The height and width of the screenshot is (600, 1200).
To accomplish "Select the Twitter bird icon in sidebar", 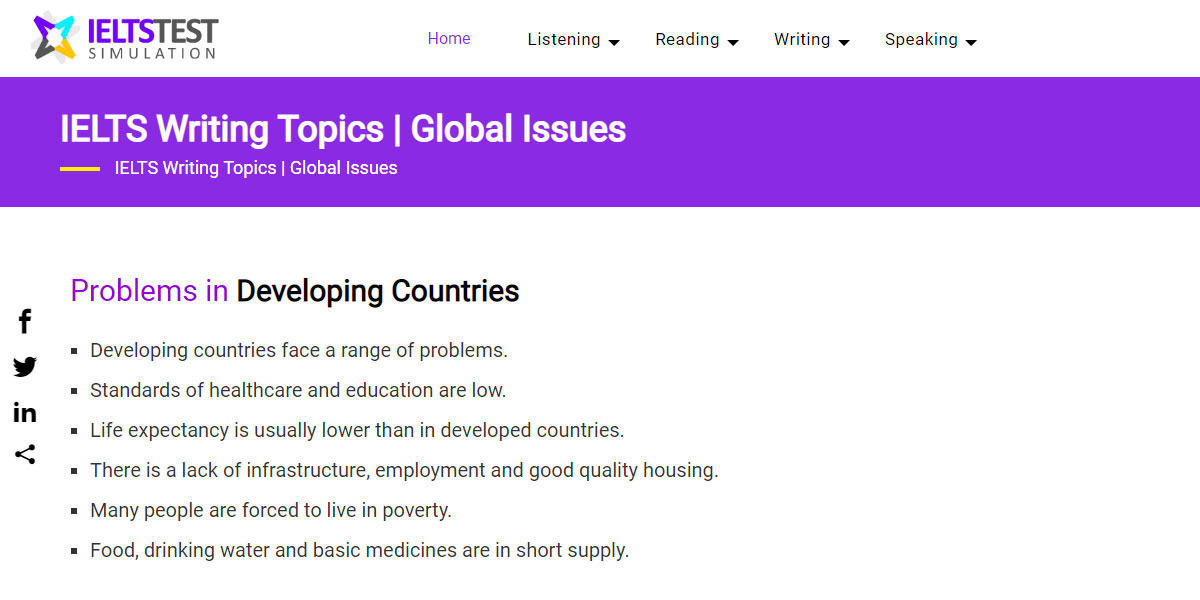I will pos(24,366).
